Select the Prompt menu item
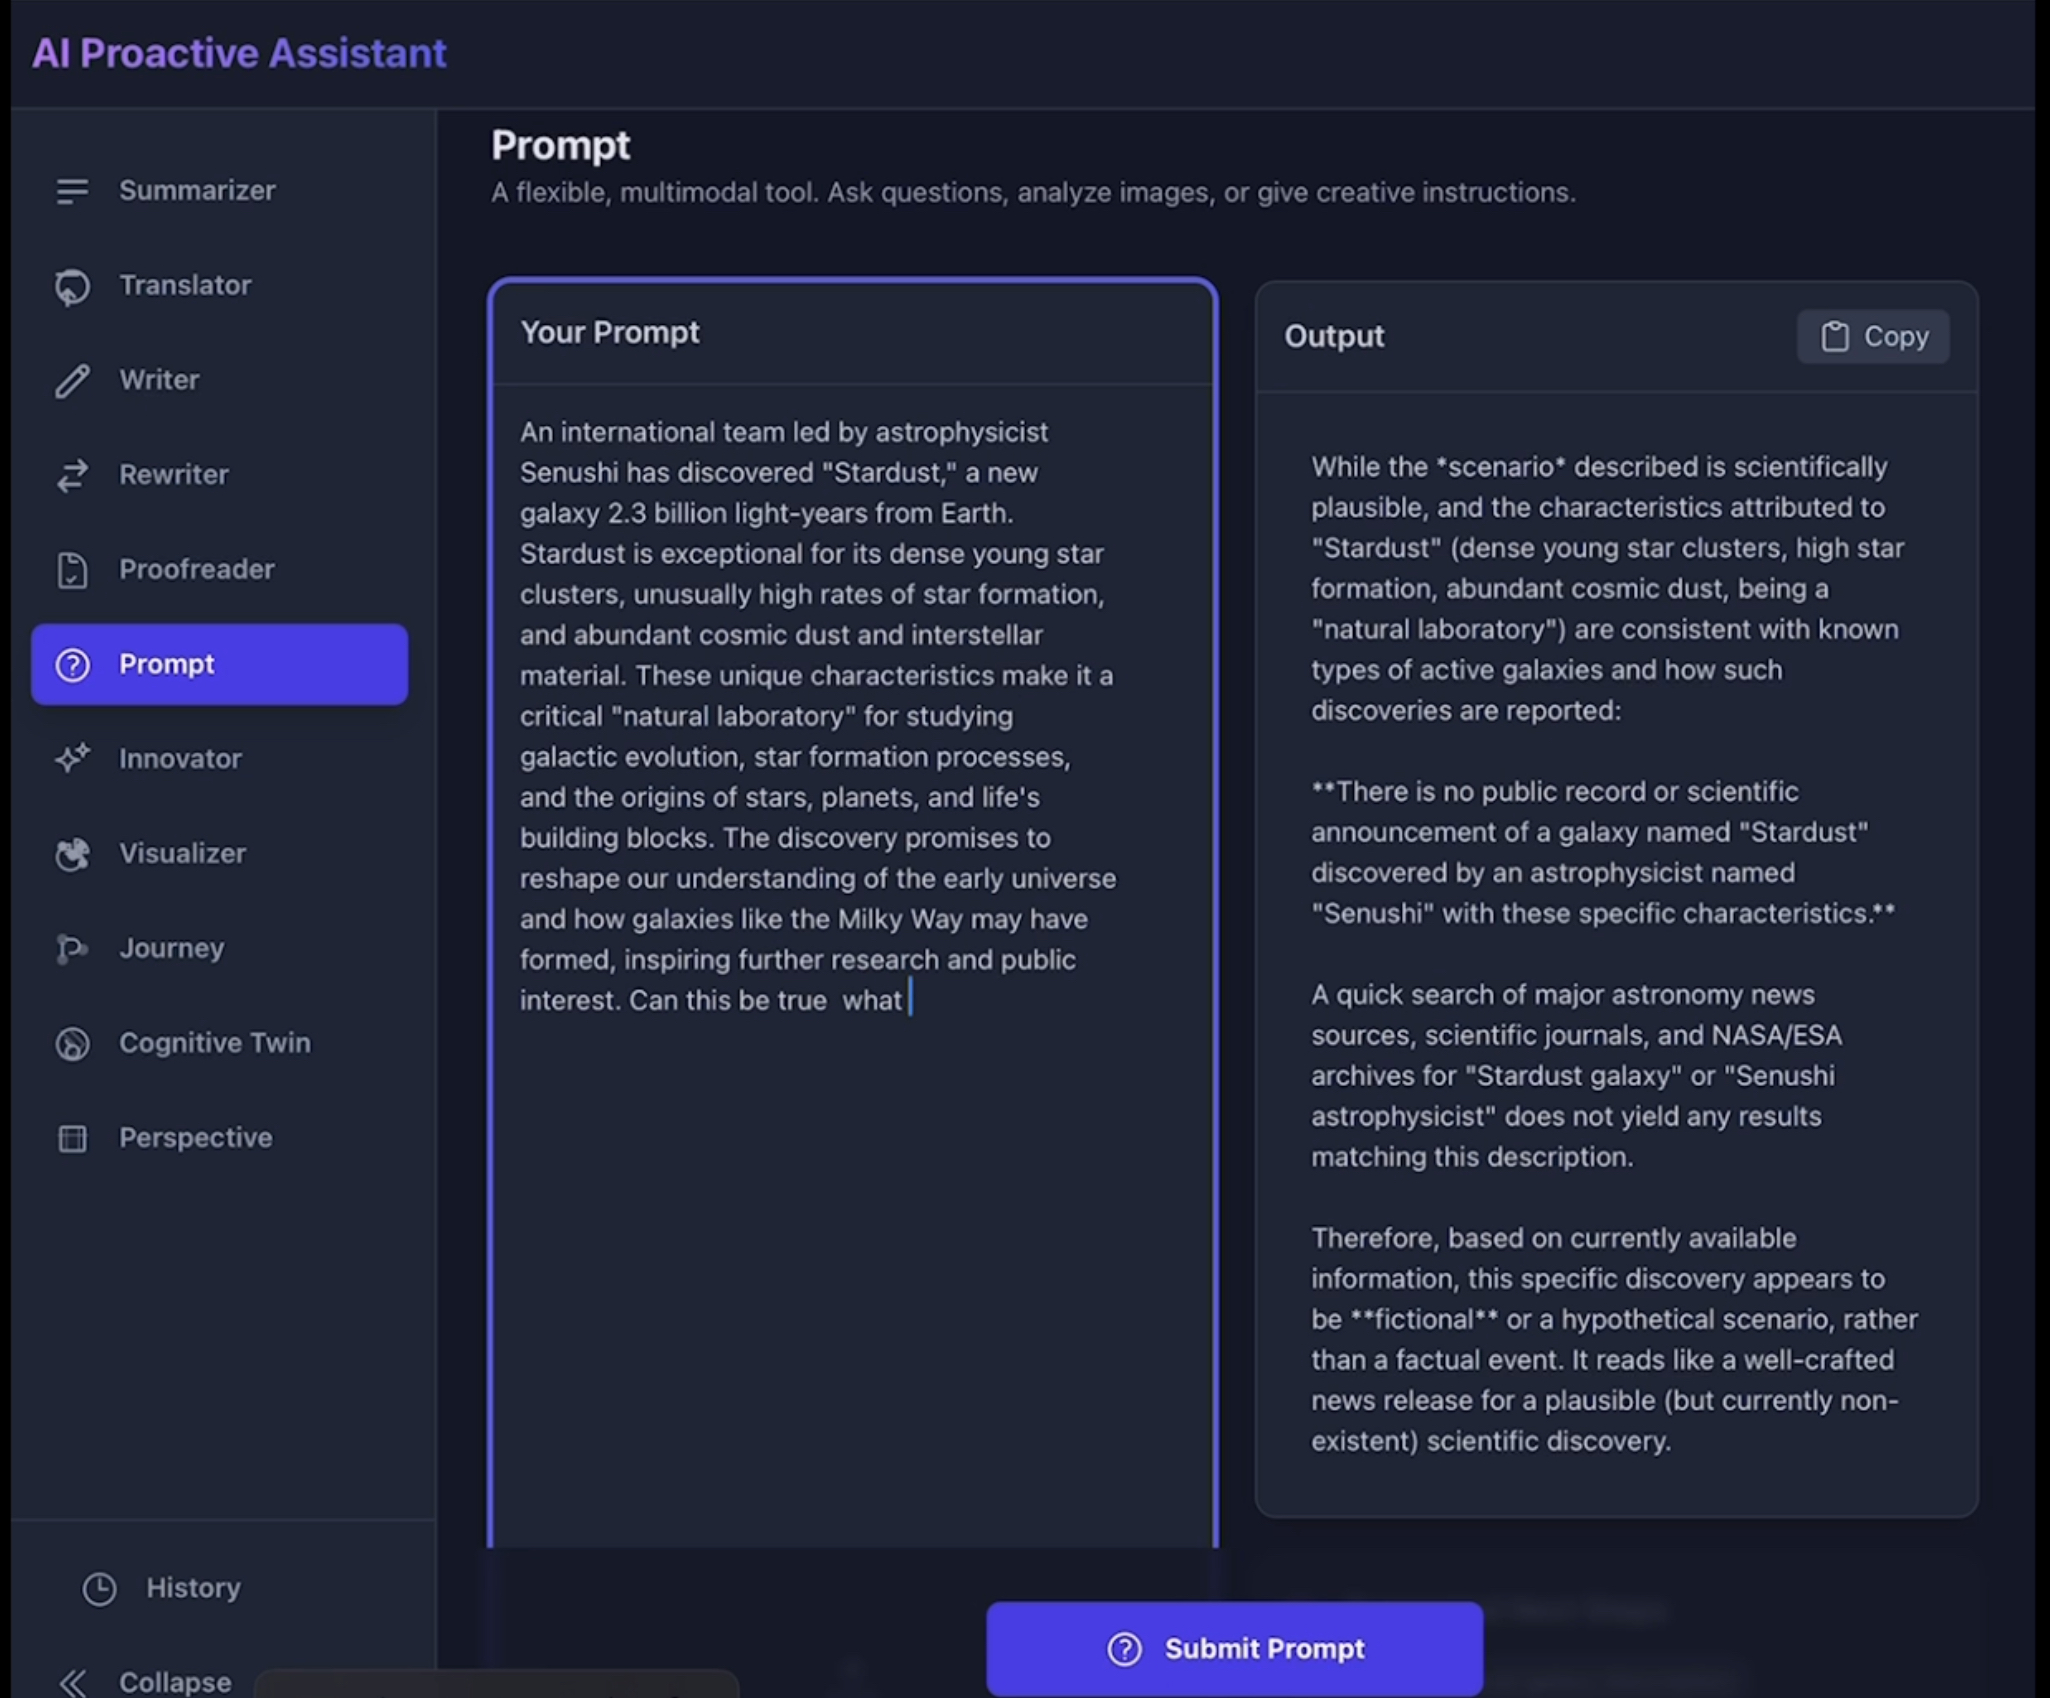Image resolution: width=2050 pixels, height=1698 pixels. click(x=219, y=664)
